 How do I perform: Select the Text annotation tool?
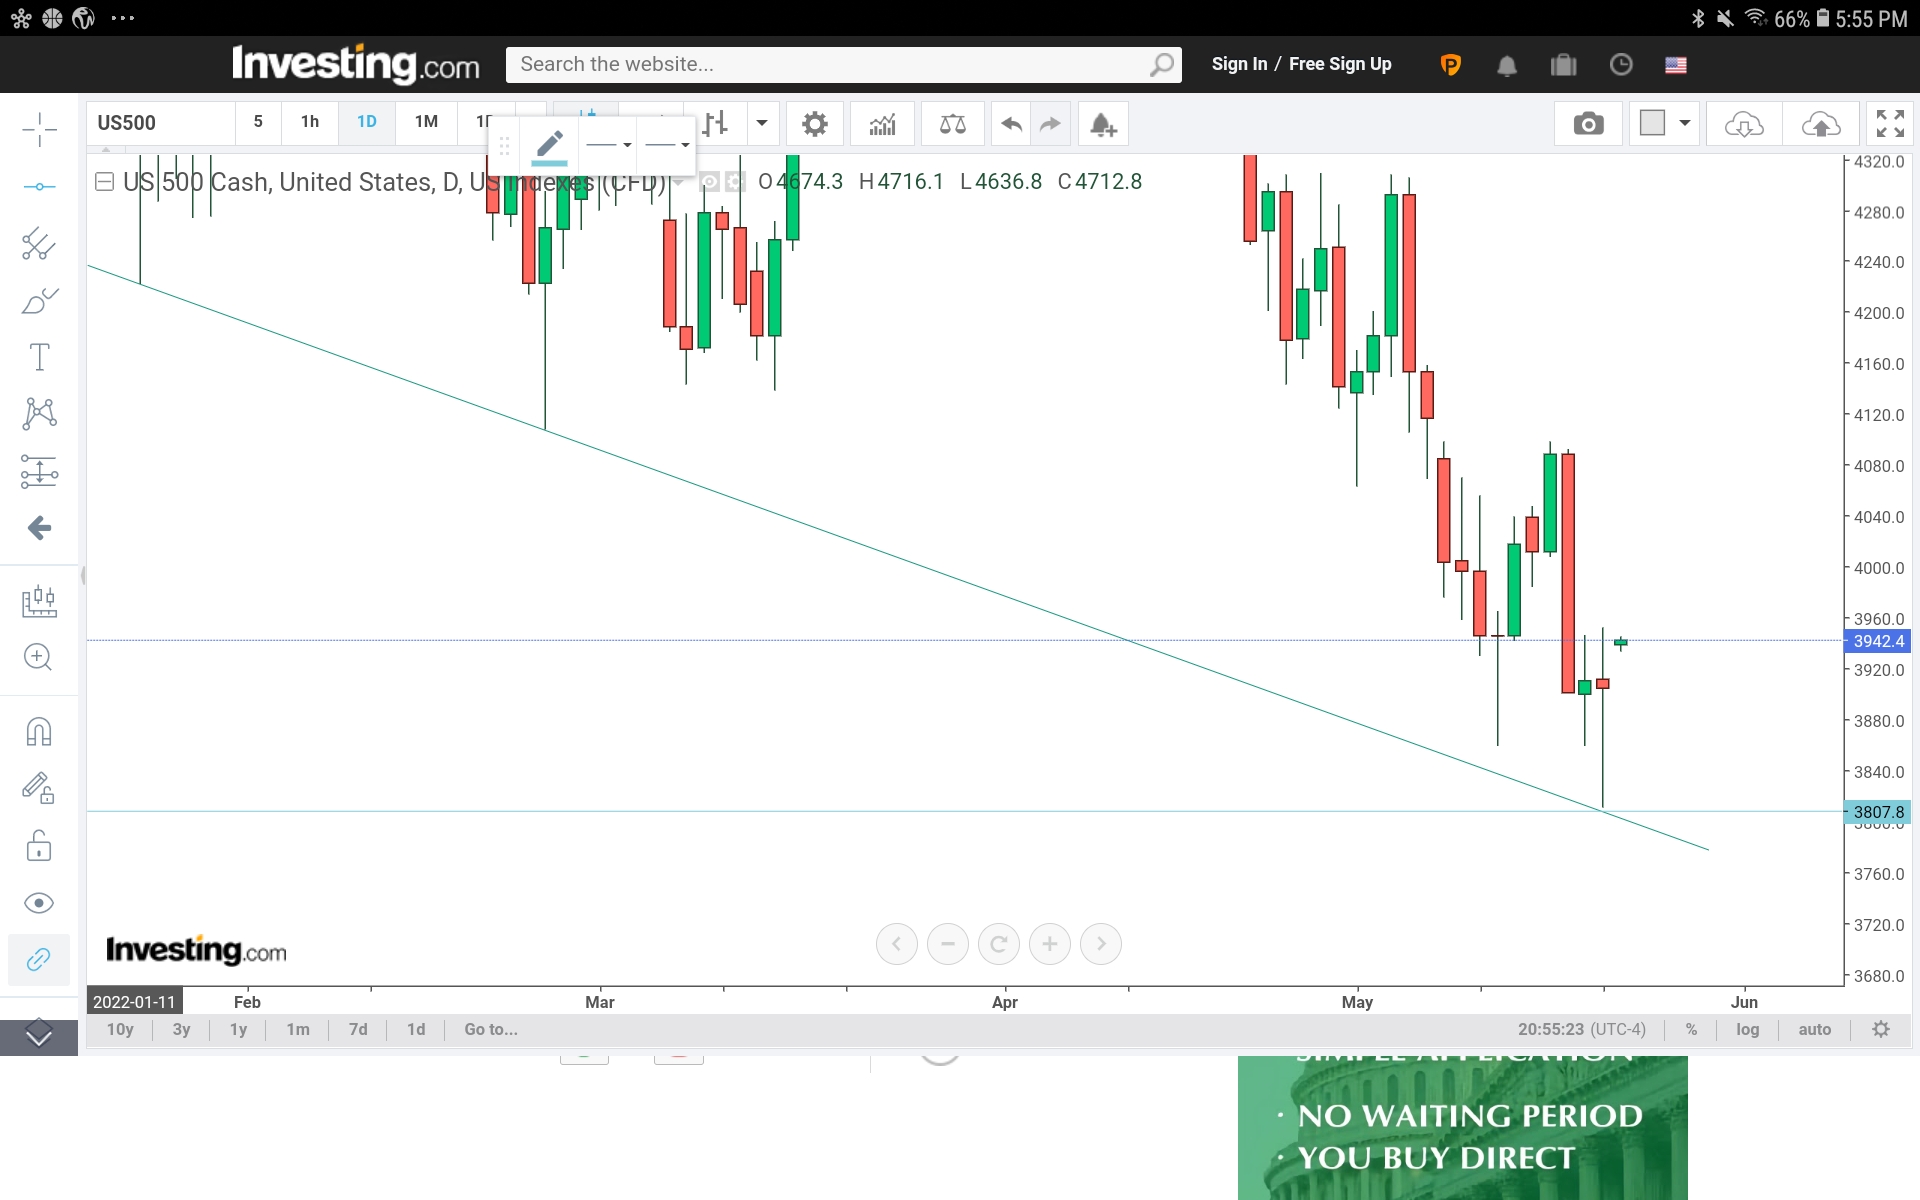tap(39, 357)
